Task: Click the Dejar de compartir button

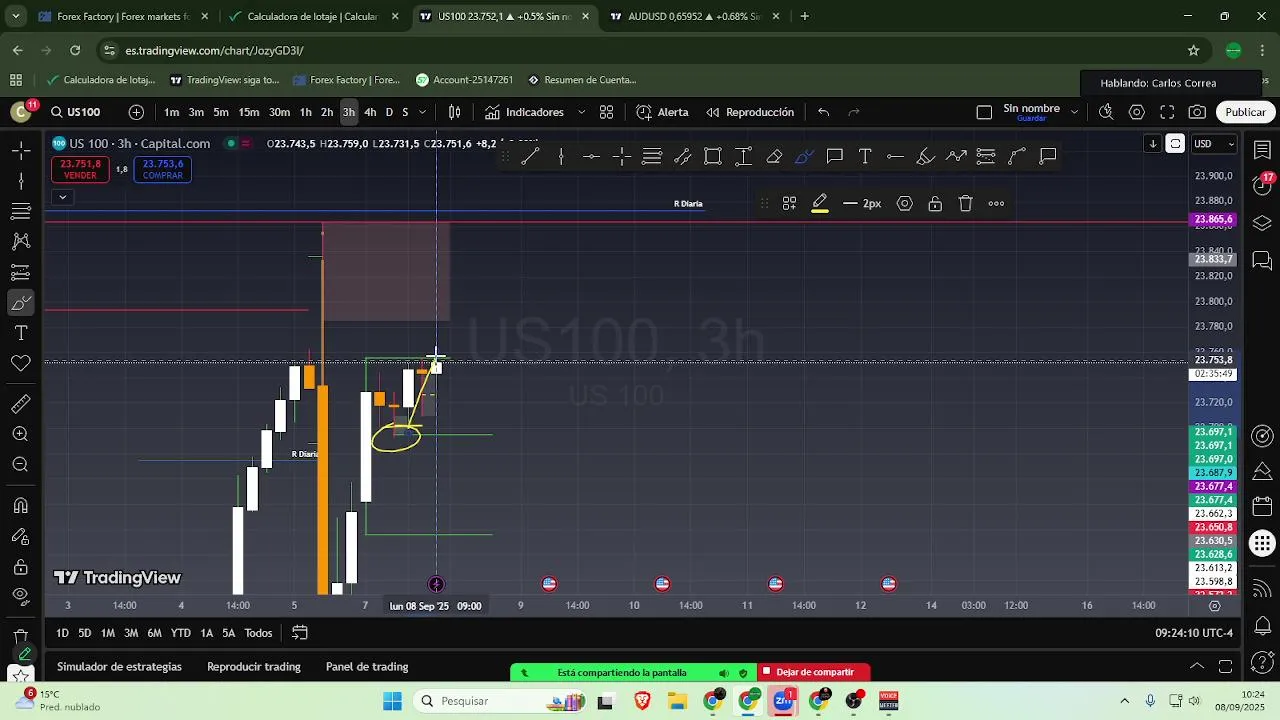Action: (813, 672)
